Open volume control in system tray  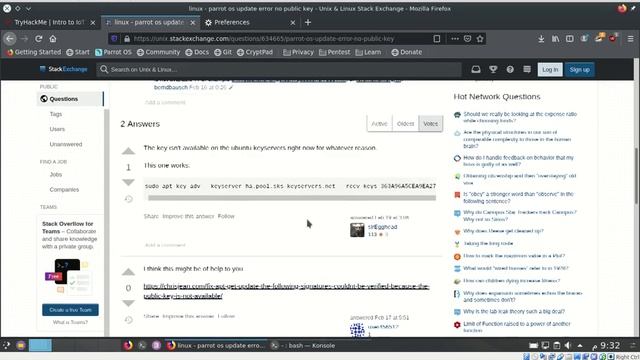pos(568,345)
